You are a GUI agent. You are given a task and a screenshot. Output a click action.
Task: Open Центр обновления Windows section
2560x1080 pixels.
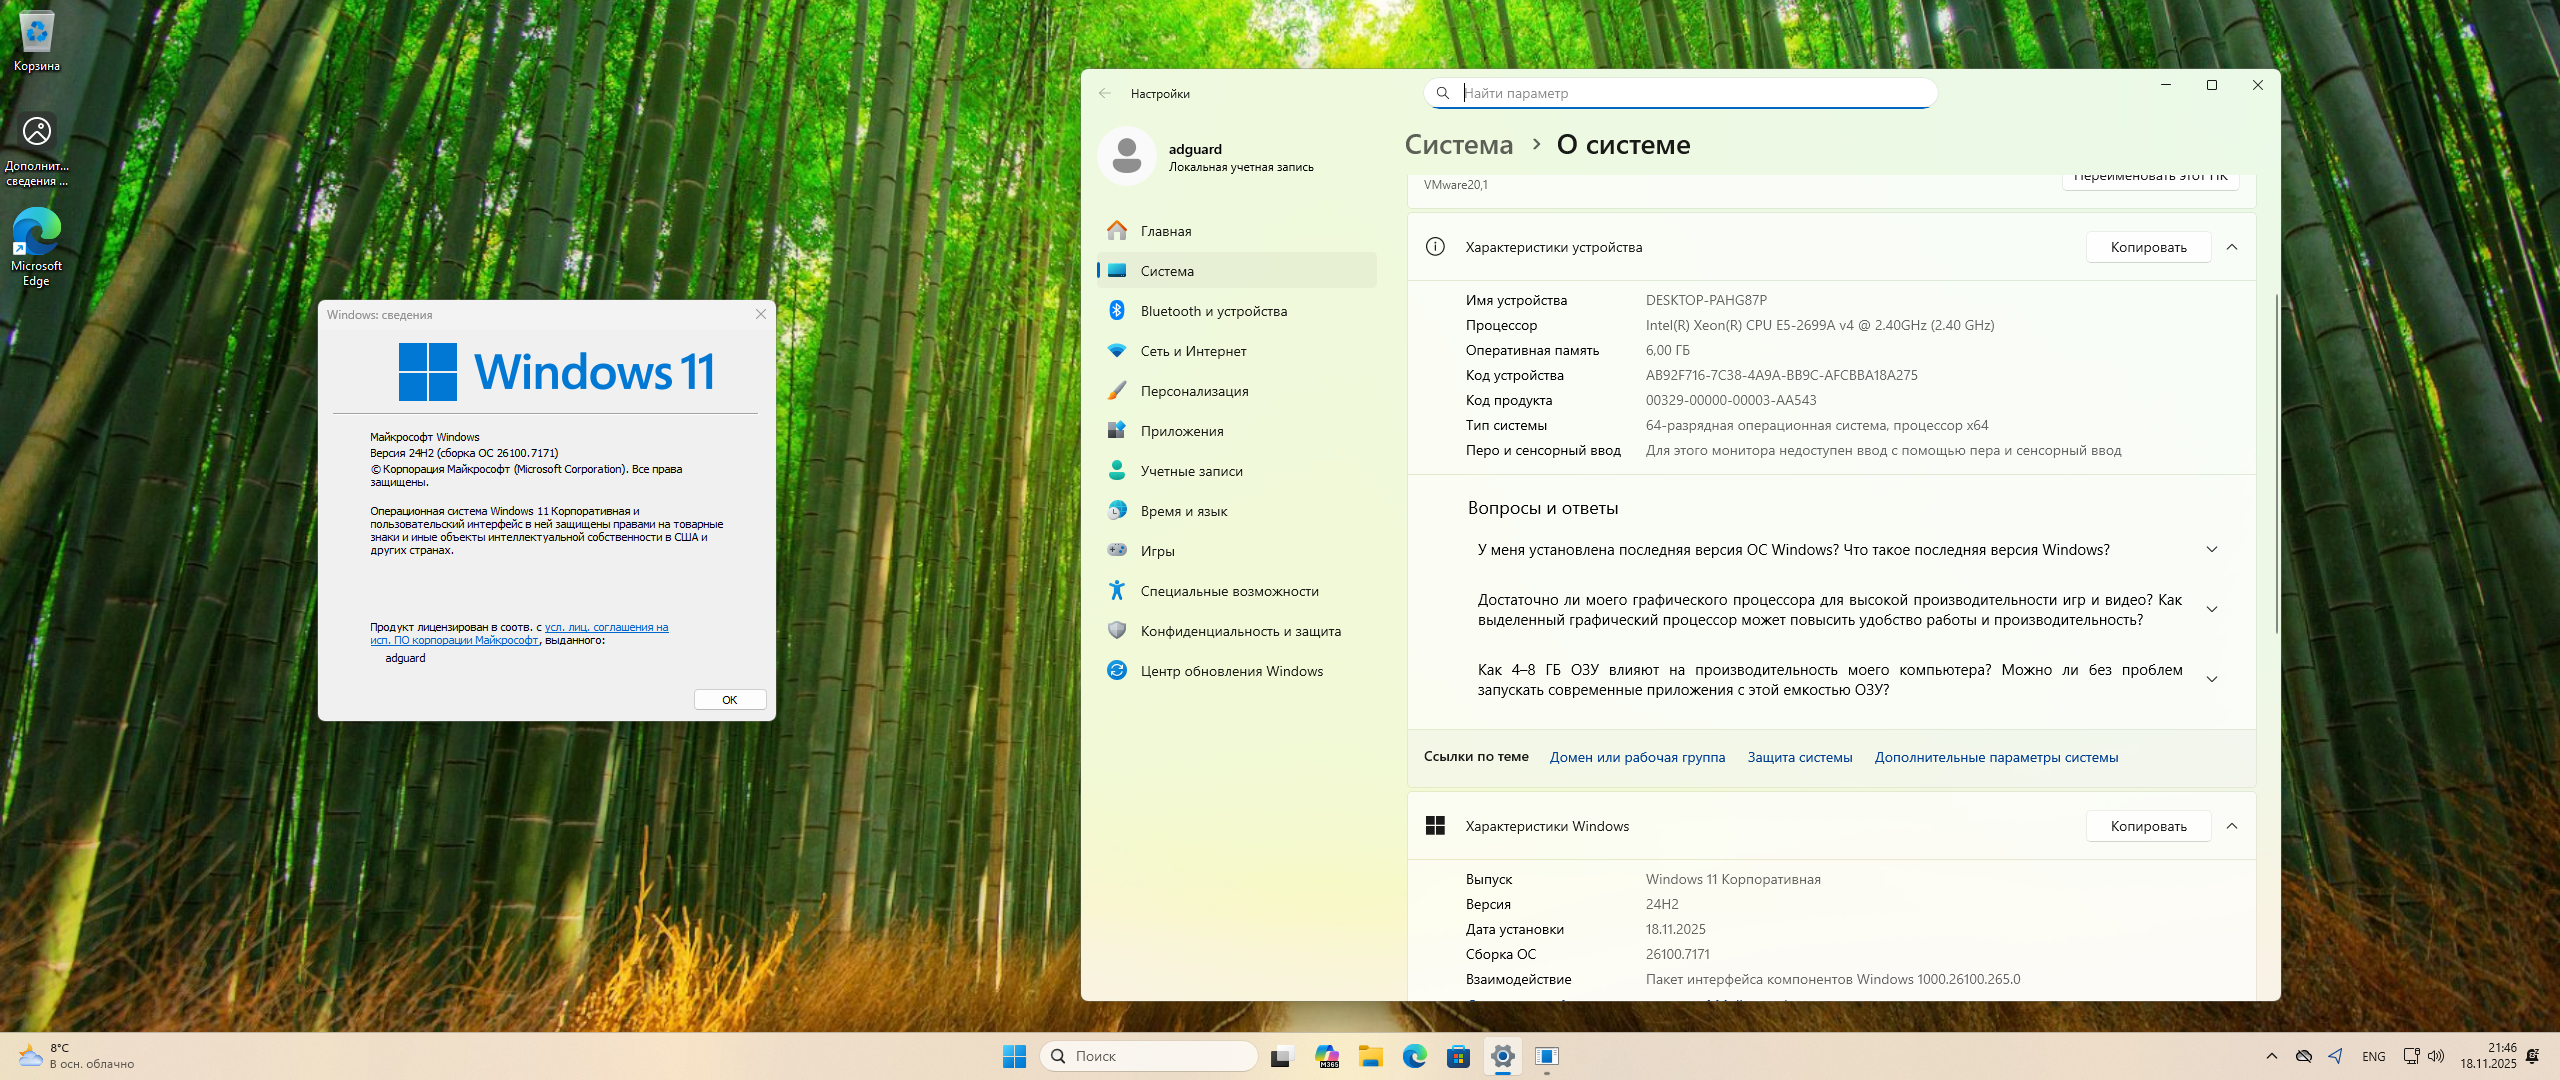pyautogui.click(x=1231, y=671)
